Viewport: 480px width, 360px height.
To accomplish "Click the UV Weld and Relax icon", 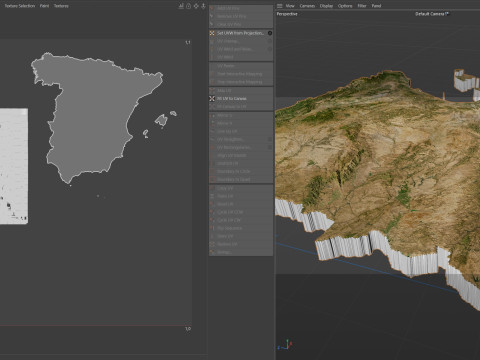I will (212, 49).
